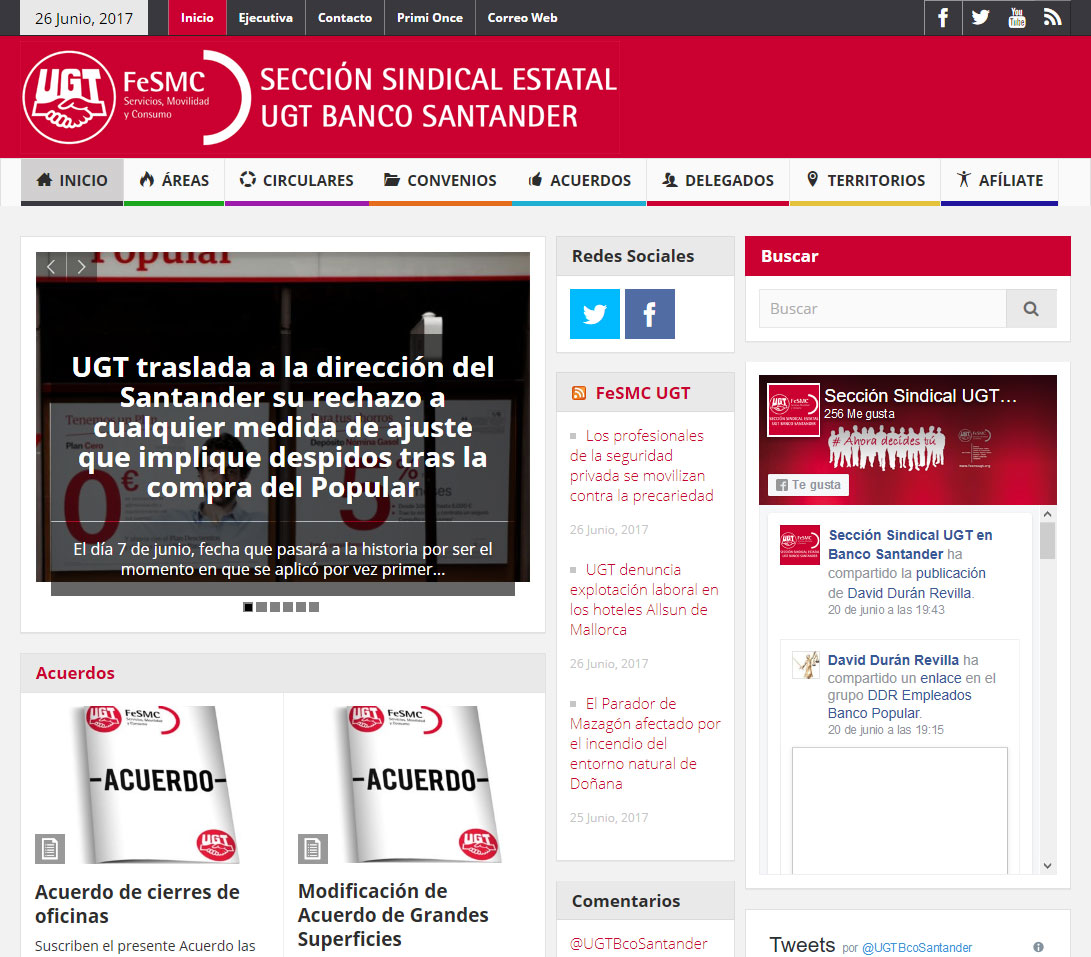Show previous slide with left arrow
1091x957 pixels.
(x=51, y=267)
